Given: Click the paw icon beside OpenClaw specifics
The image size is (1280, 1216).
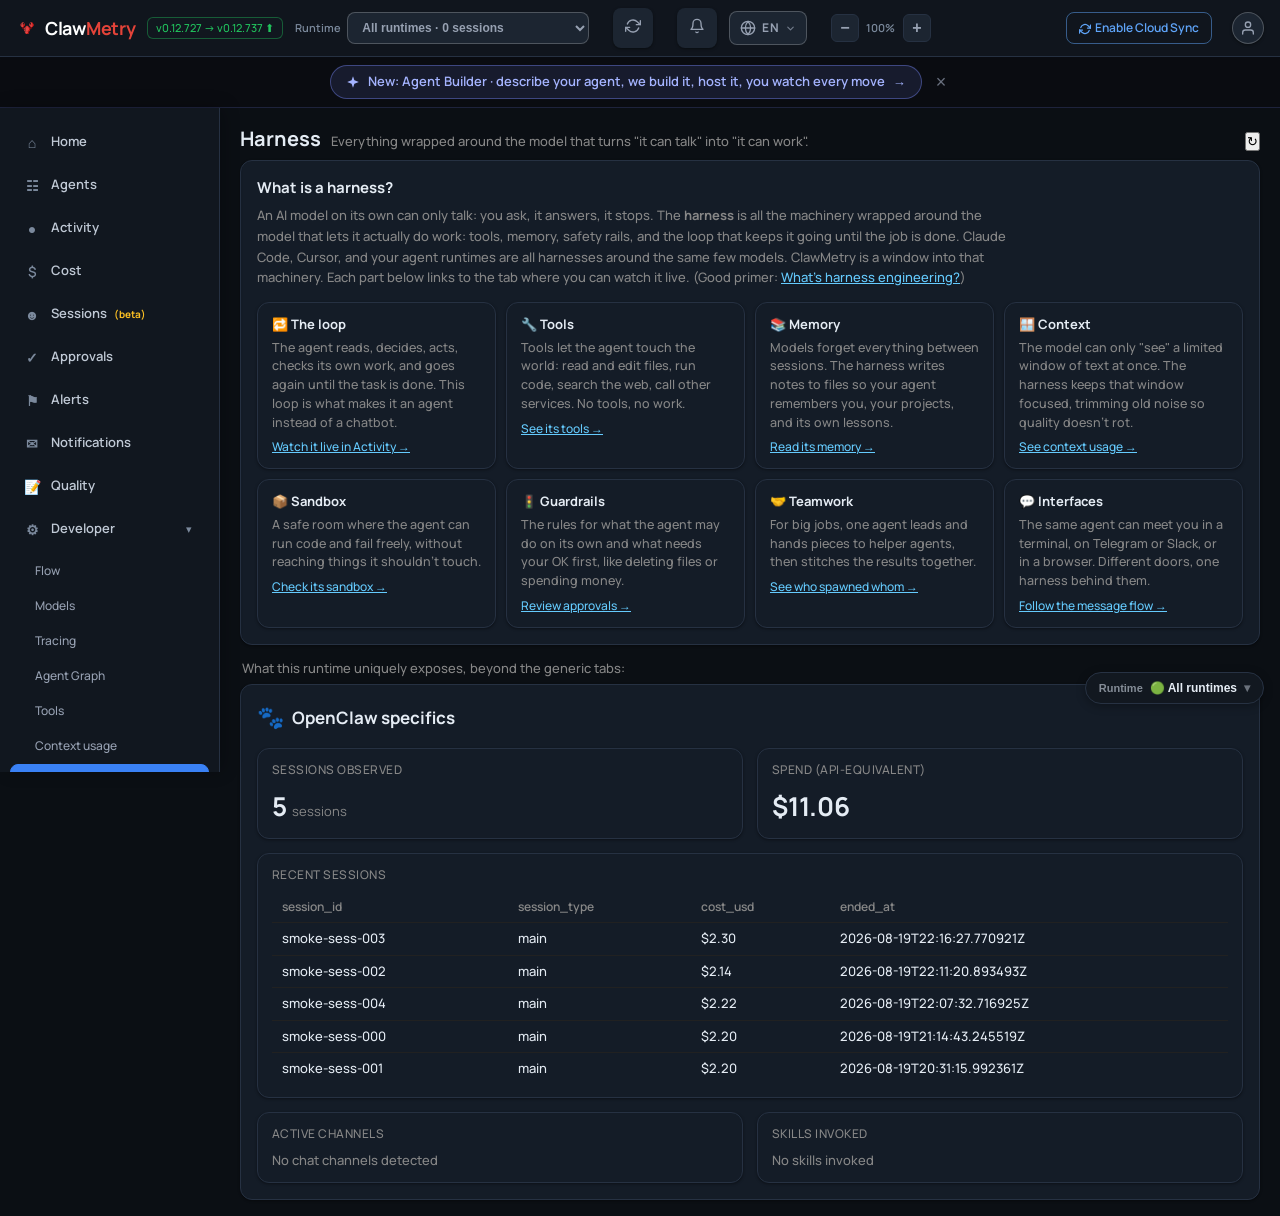Looking at the screenshot, I should (x=270, y=718).
